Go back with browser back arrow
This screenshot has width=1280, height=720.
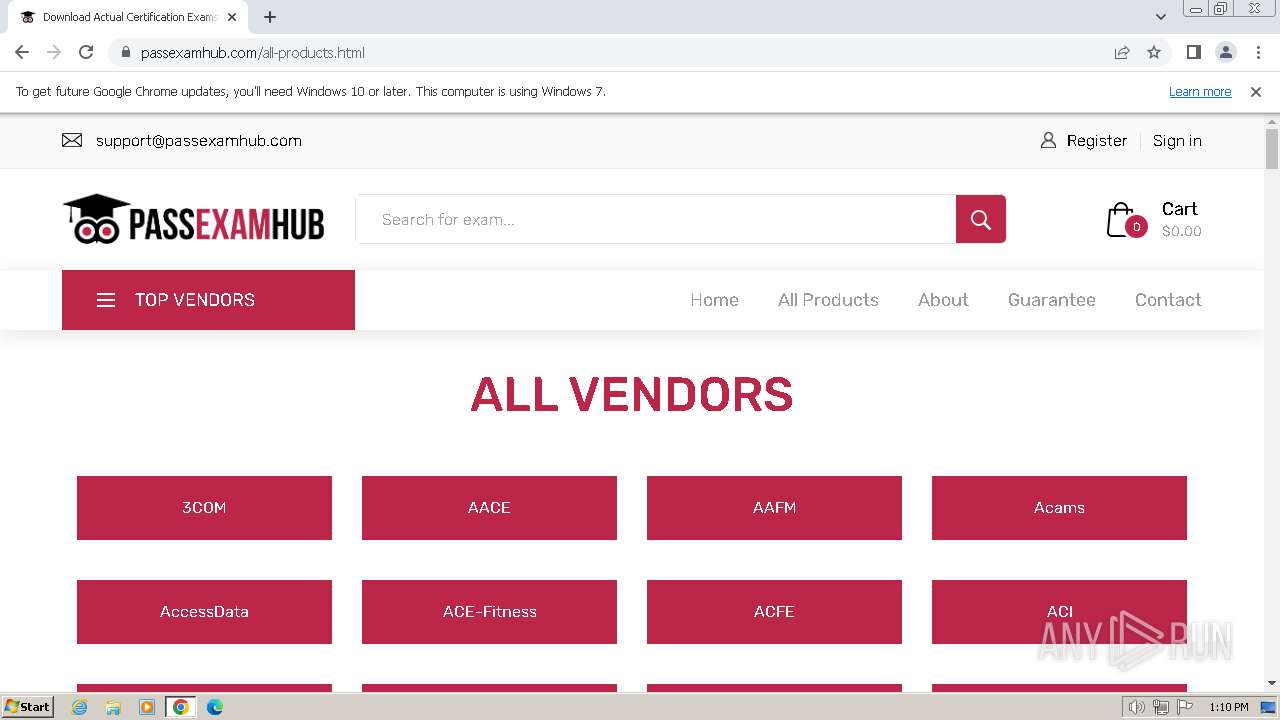pyautogui.click(x=22, y=52)
